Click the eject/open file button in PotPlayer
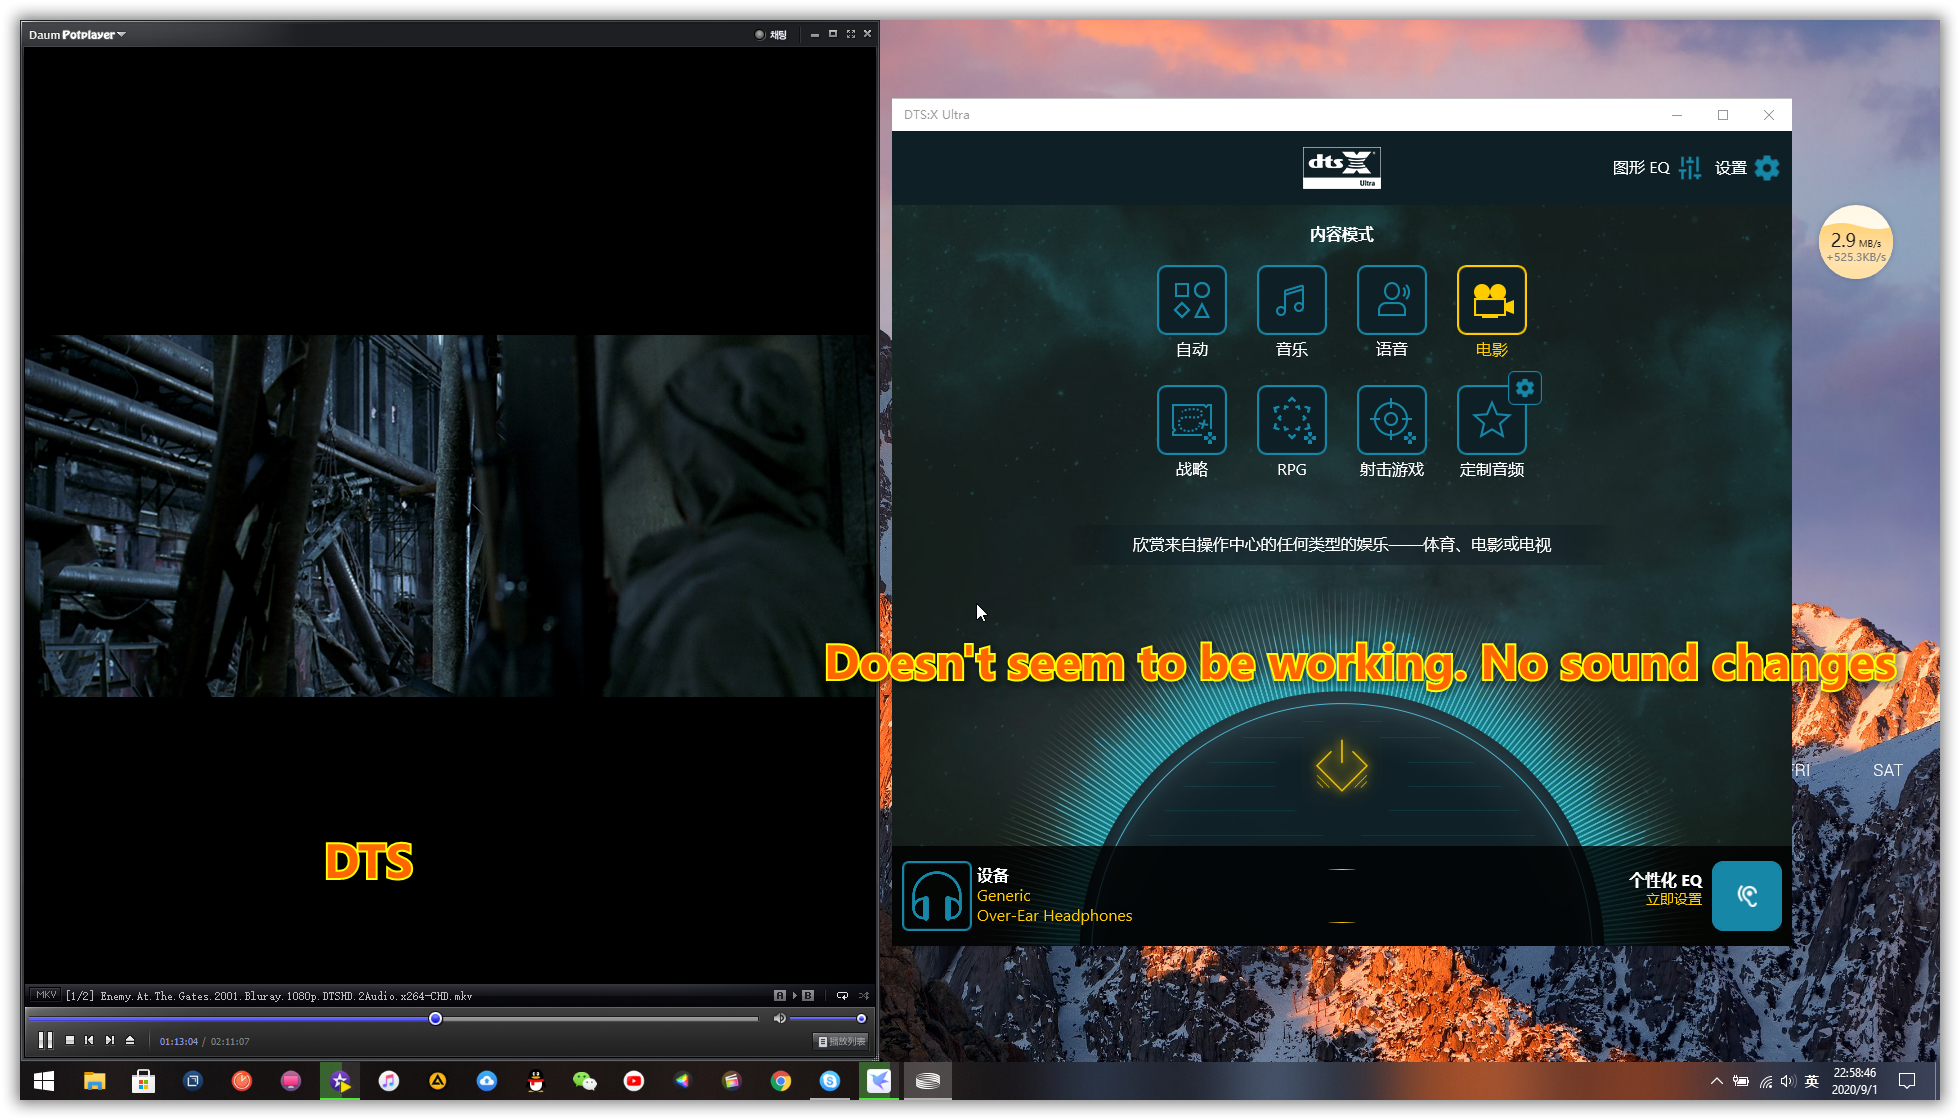1960x1120 pixels. pos(130,1040)
